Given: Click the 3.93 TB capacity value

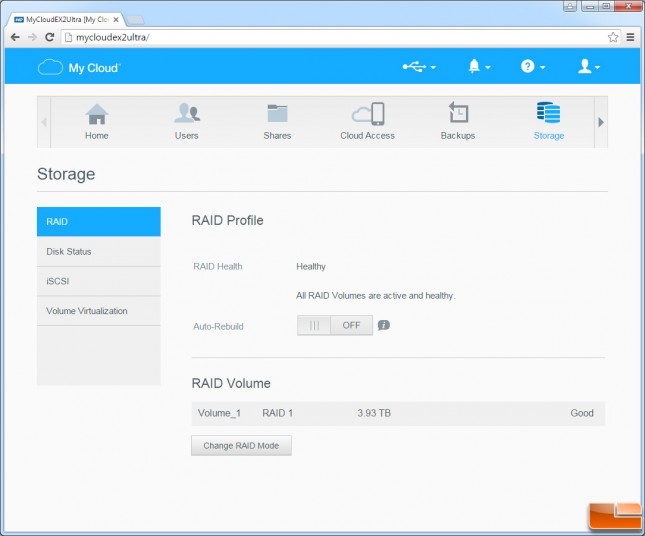Looking at the screenshot, I should [x=374, y=413].
